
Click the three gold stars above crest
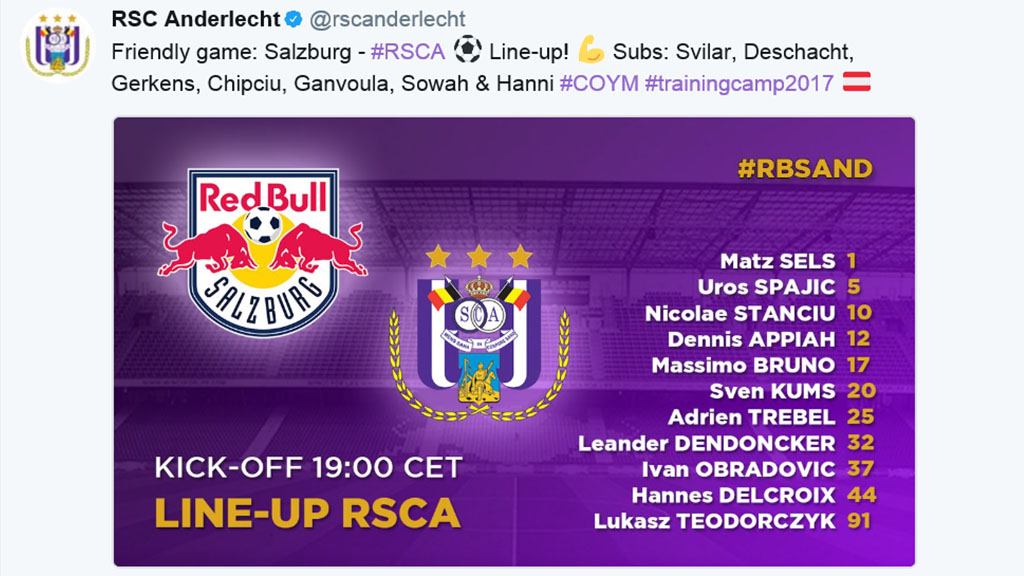point(479,257)
